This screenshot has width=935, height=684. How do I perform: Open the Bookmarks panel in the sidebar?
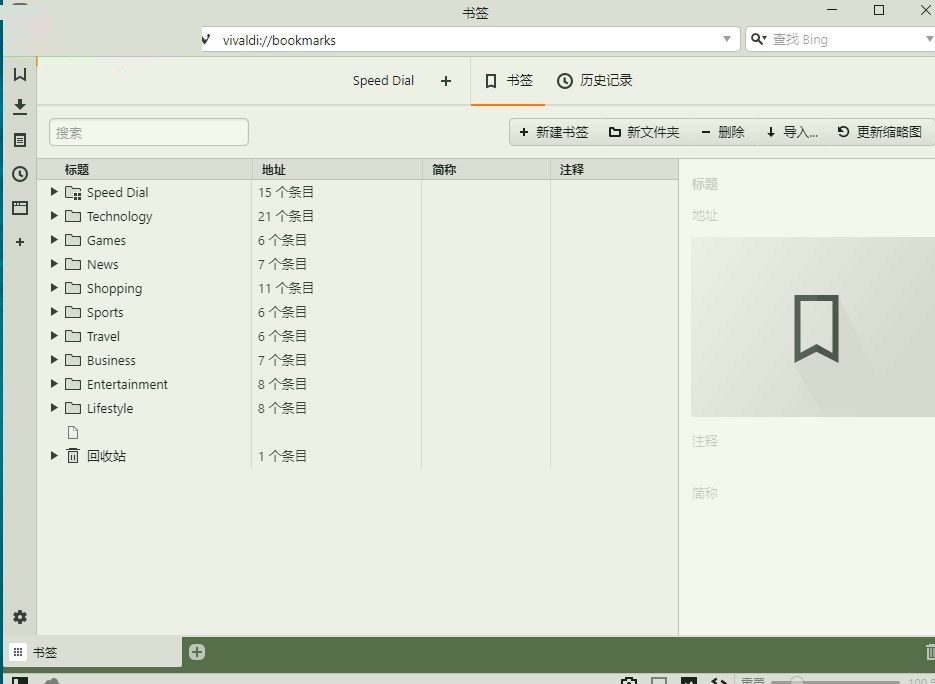pyautogui.click(x=19, y=73)
